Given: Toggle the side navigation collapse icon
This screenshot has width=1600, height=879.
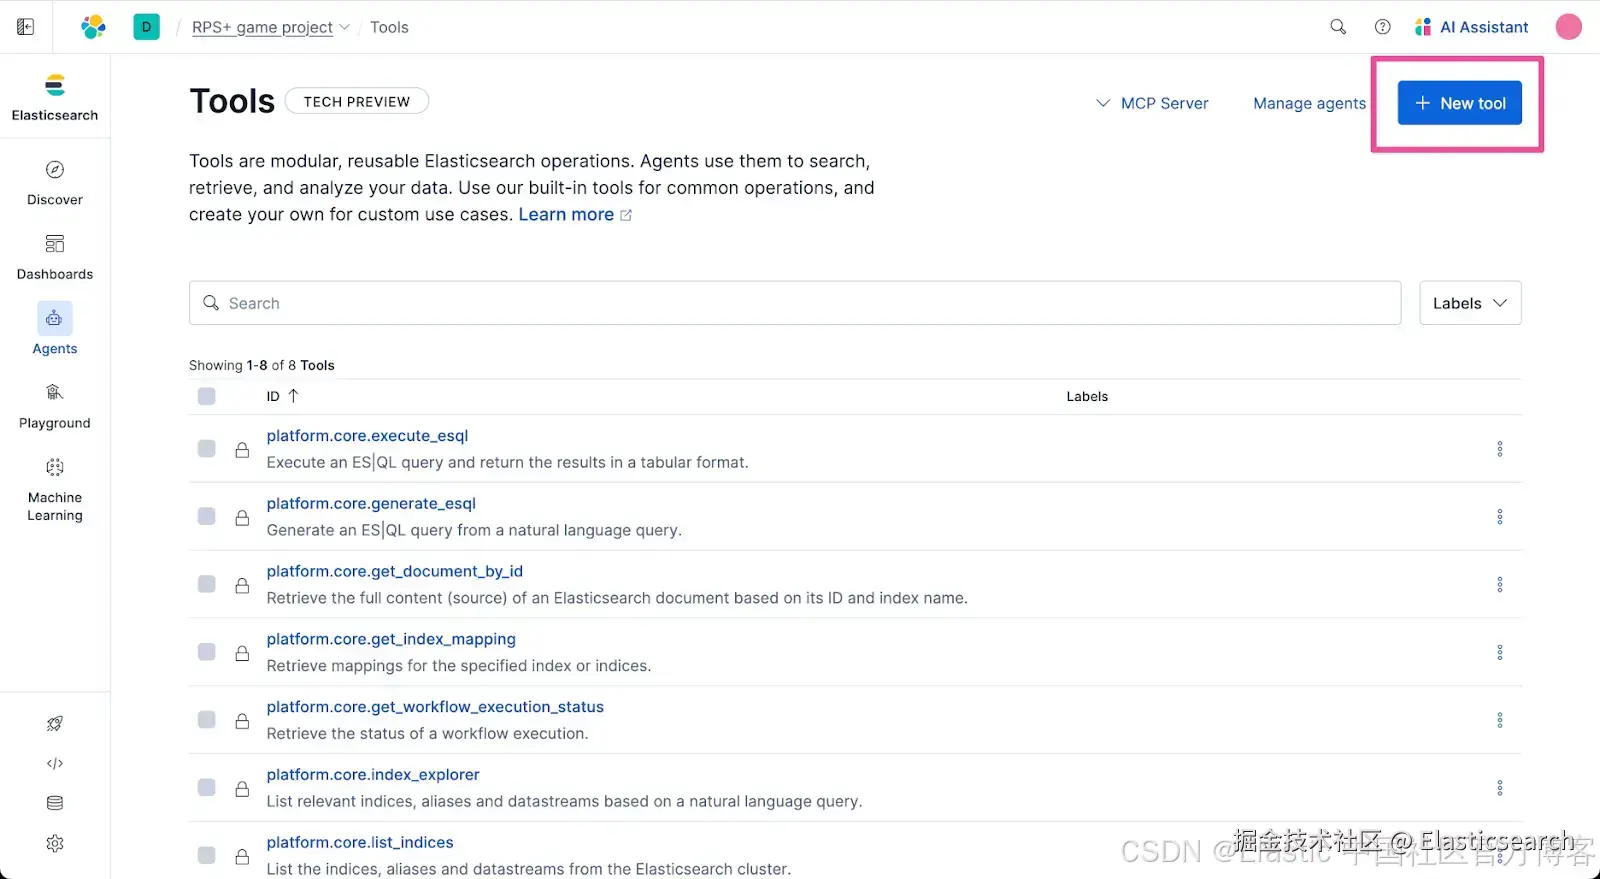Looking at the screenshot, I should [26, 27].
